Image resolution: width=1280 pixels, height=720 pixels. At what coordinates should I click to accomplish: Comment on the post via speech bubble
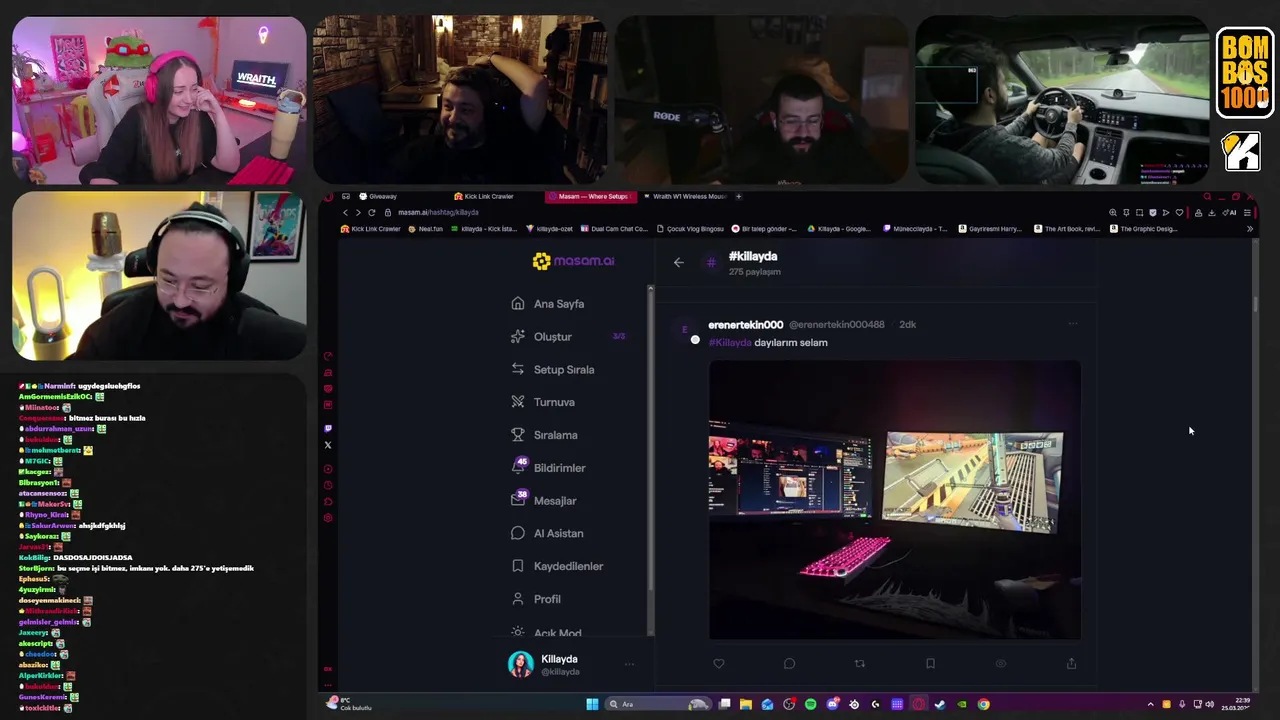click(x=789, y=664)
